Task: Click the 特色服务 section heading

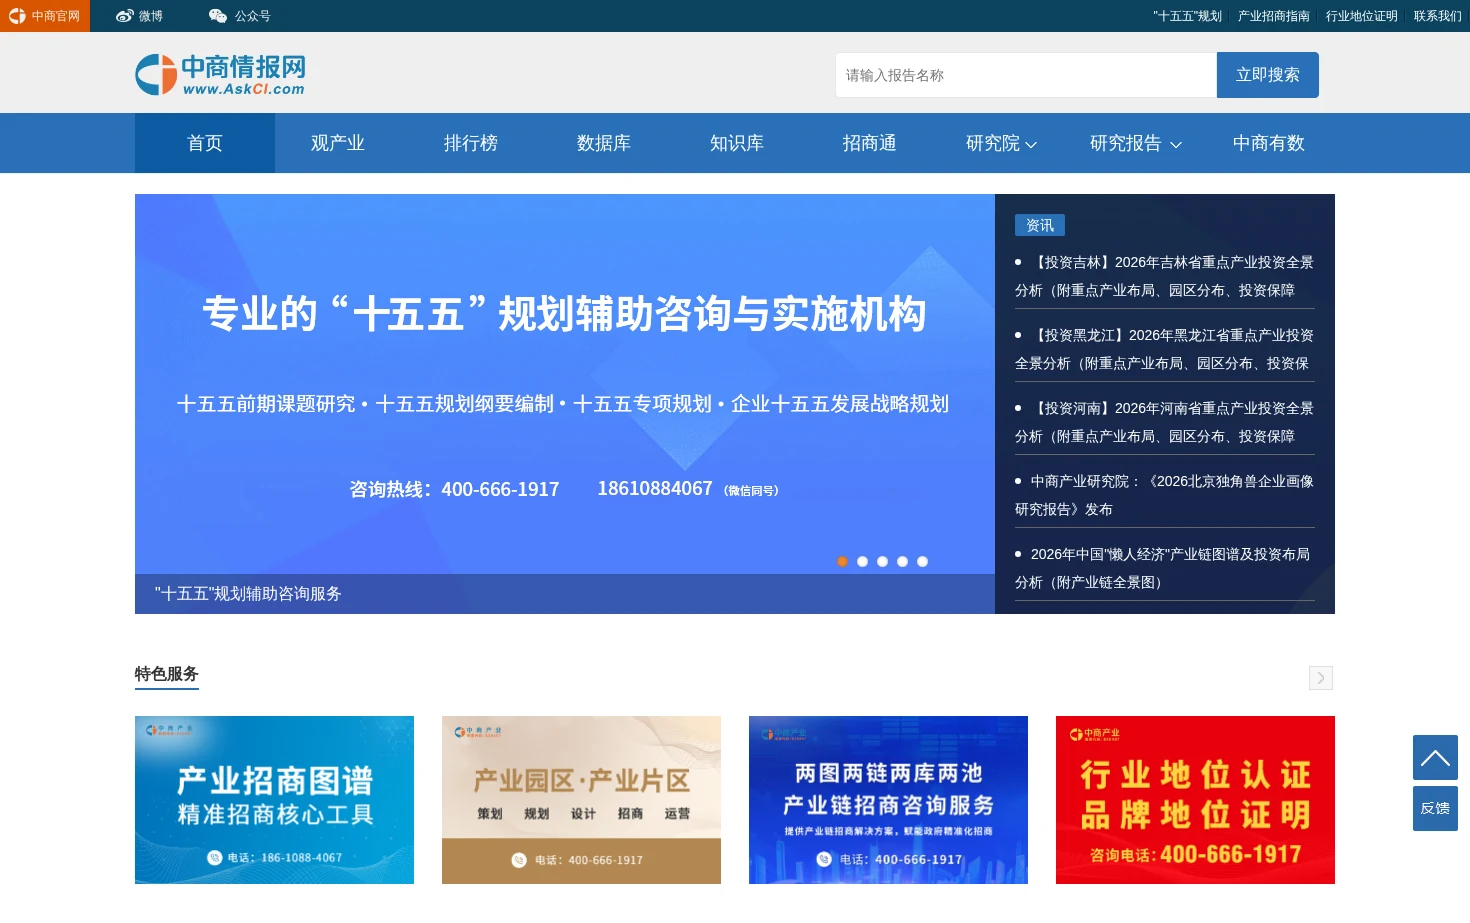Action: click(x=167, y=674)
